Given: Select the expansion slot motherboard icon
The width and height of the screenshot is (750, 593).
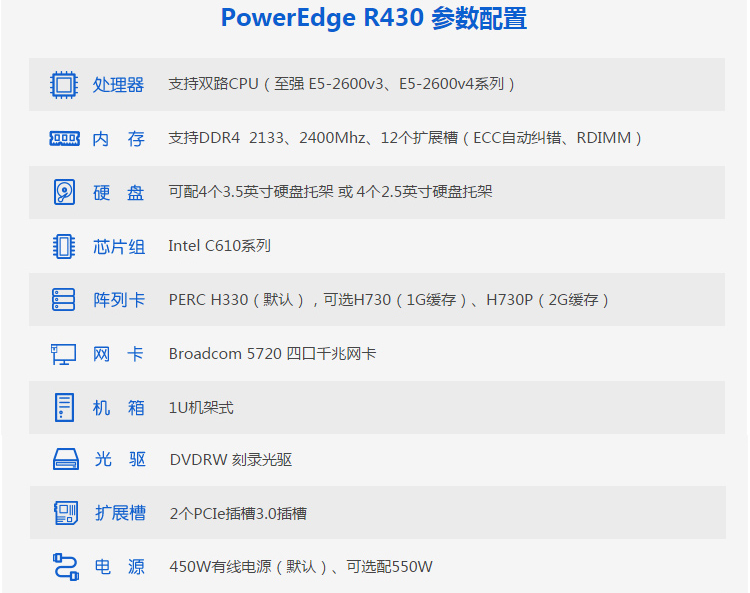Looking at the screenshot, I should (x=64, y=513).
